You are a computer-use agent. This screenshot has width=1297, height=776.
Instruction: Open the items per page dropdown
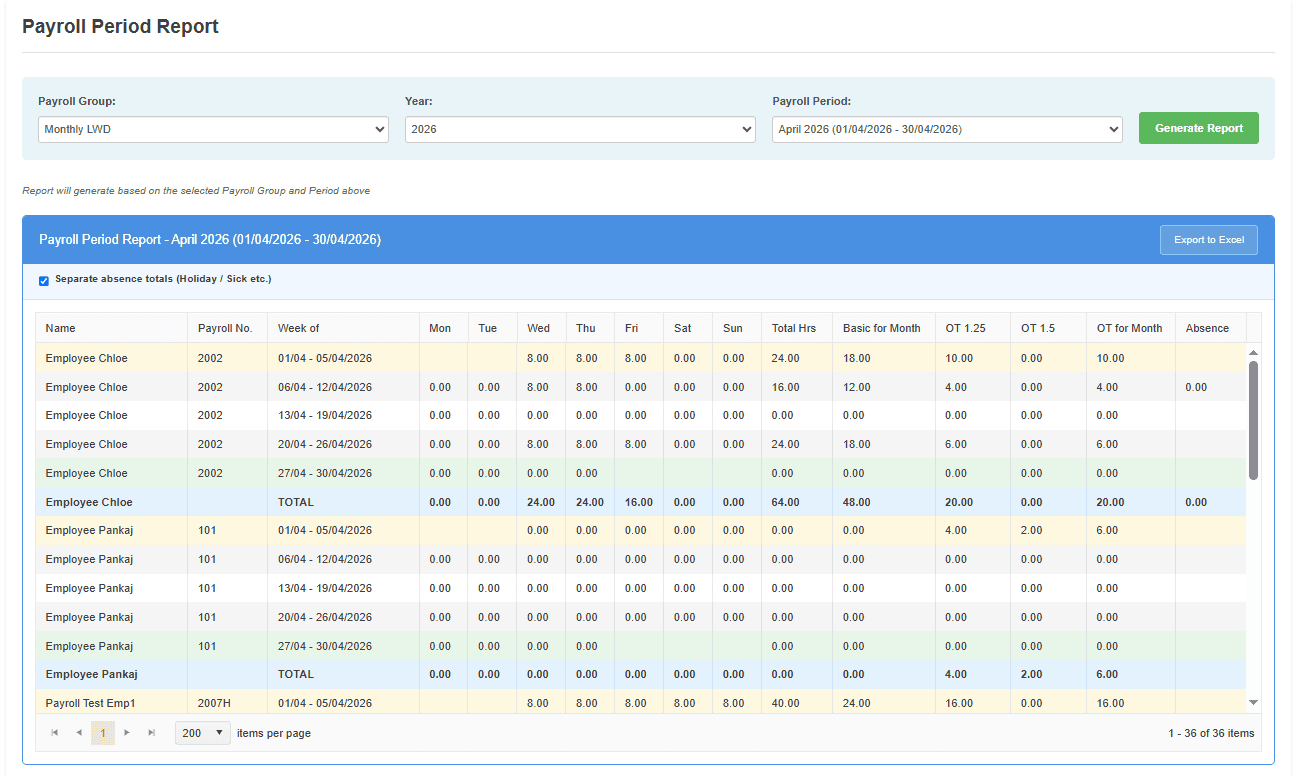[x=203, y=733]
